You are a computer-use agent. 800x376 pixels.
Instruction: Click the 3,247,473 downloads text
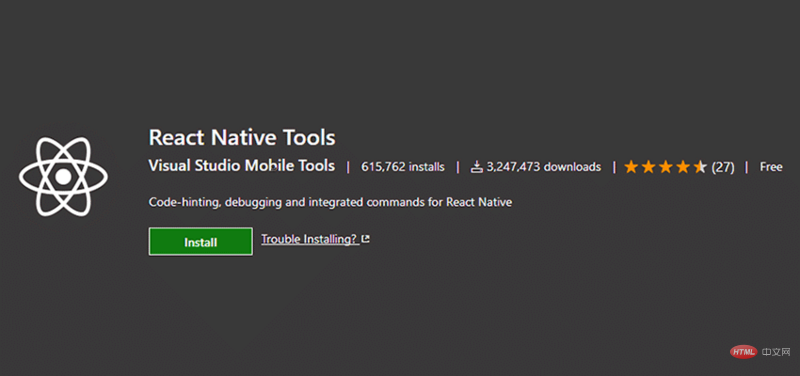pos(543,167)
